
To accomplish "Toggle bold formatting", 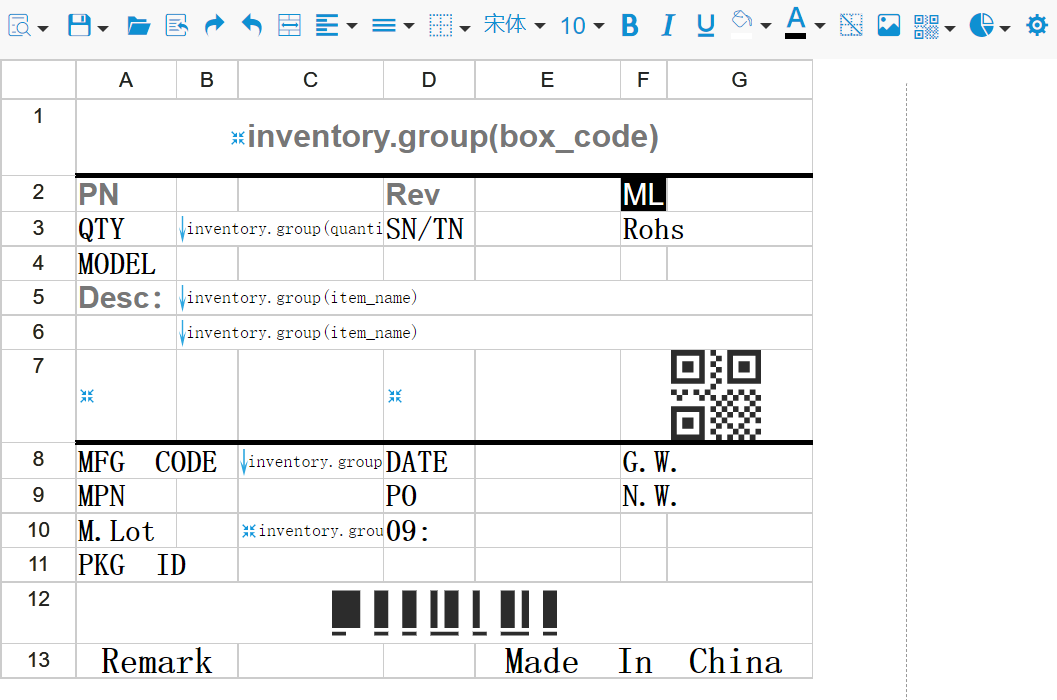I will click(x=629, y=26).
